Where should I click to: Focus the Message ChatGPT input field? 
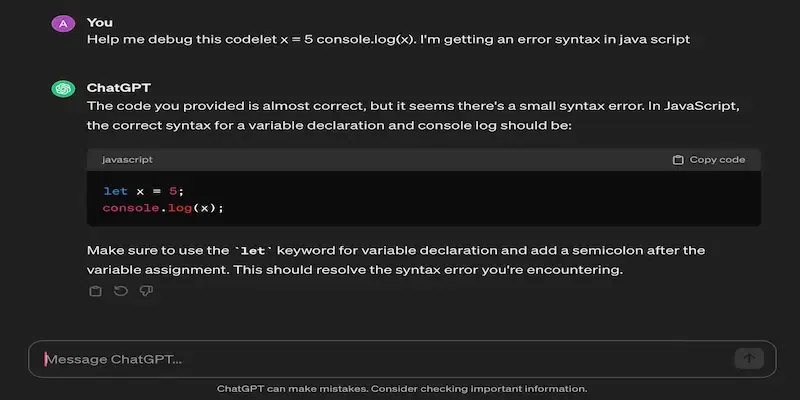(x=380, y=359)
